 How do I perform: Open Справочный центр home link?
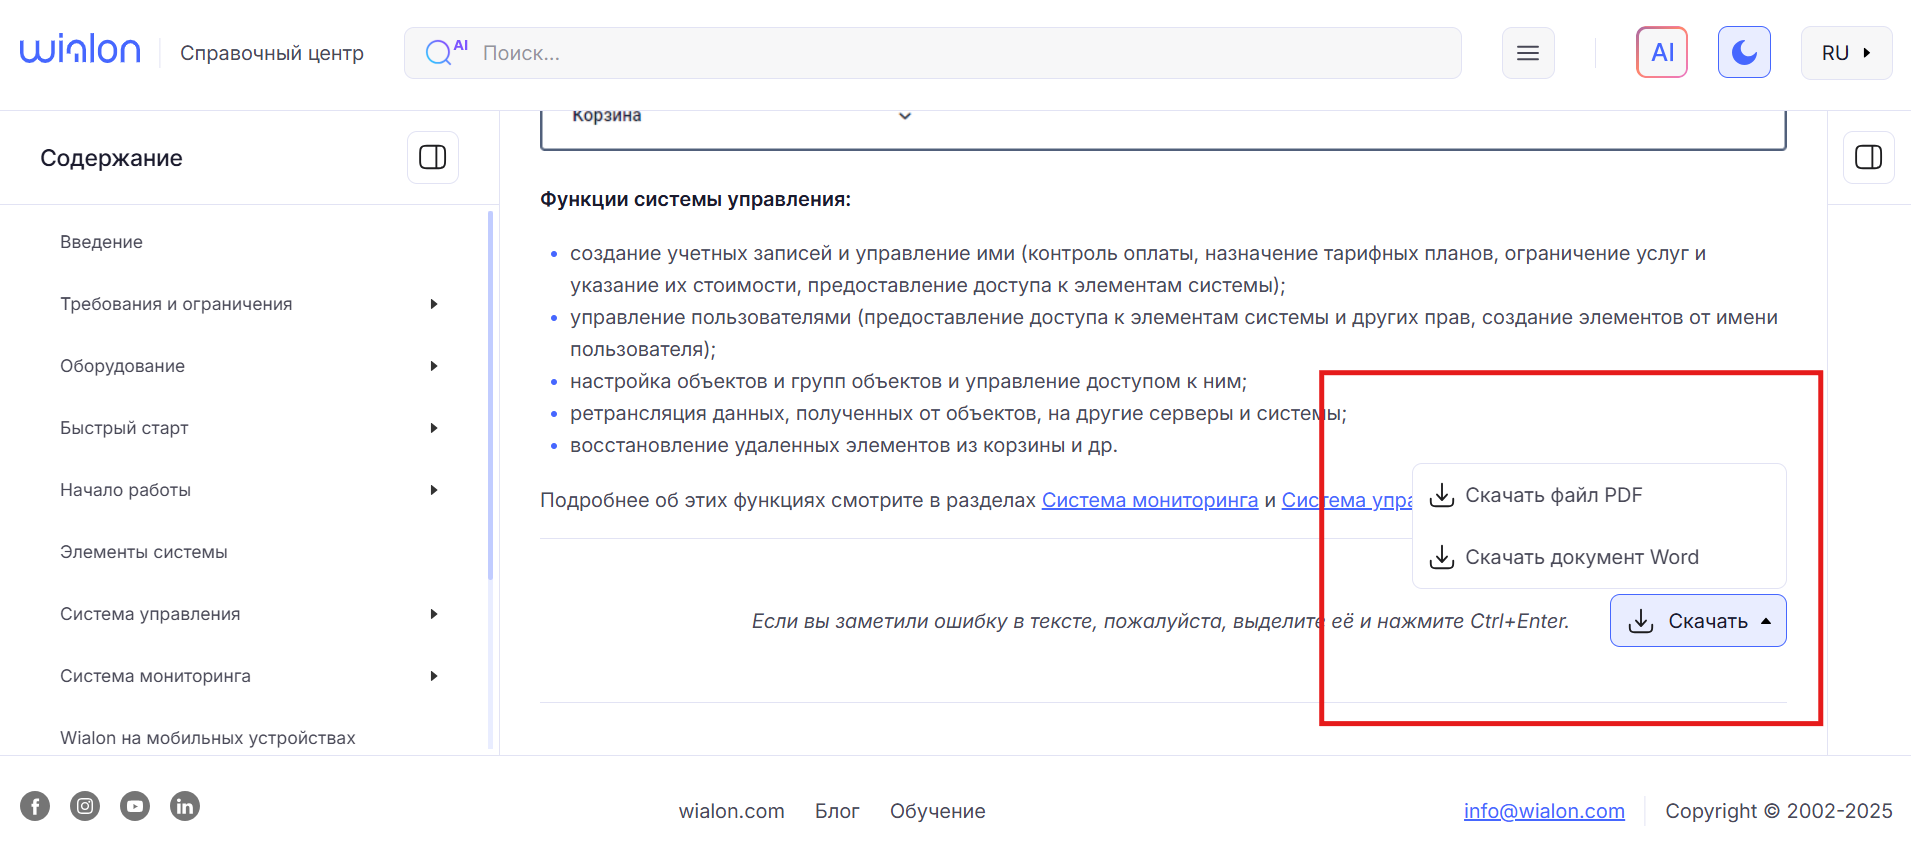pos(272,53)
